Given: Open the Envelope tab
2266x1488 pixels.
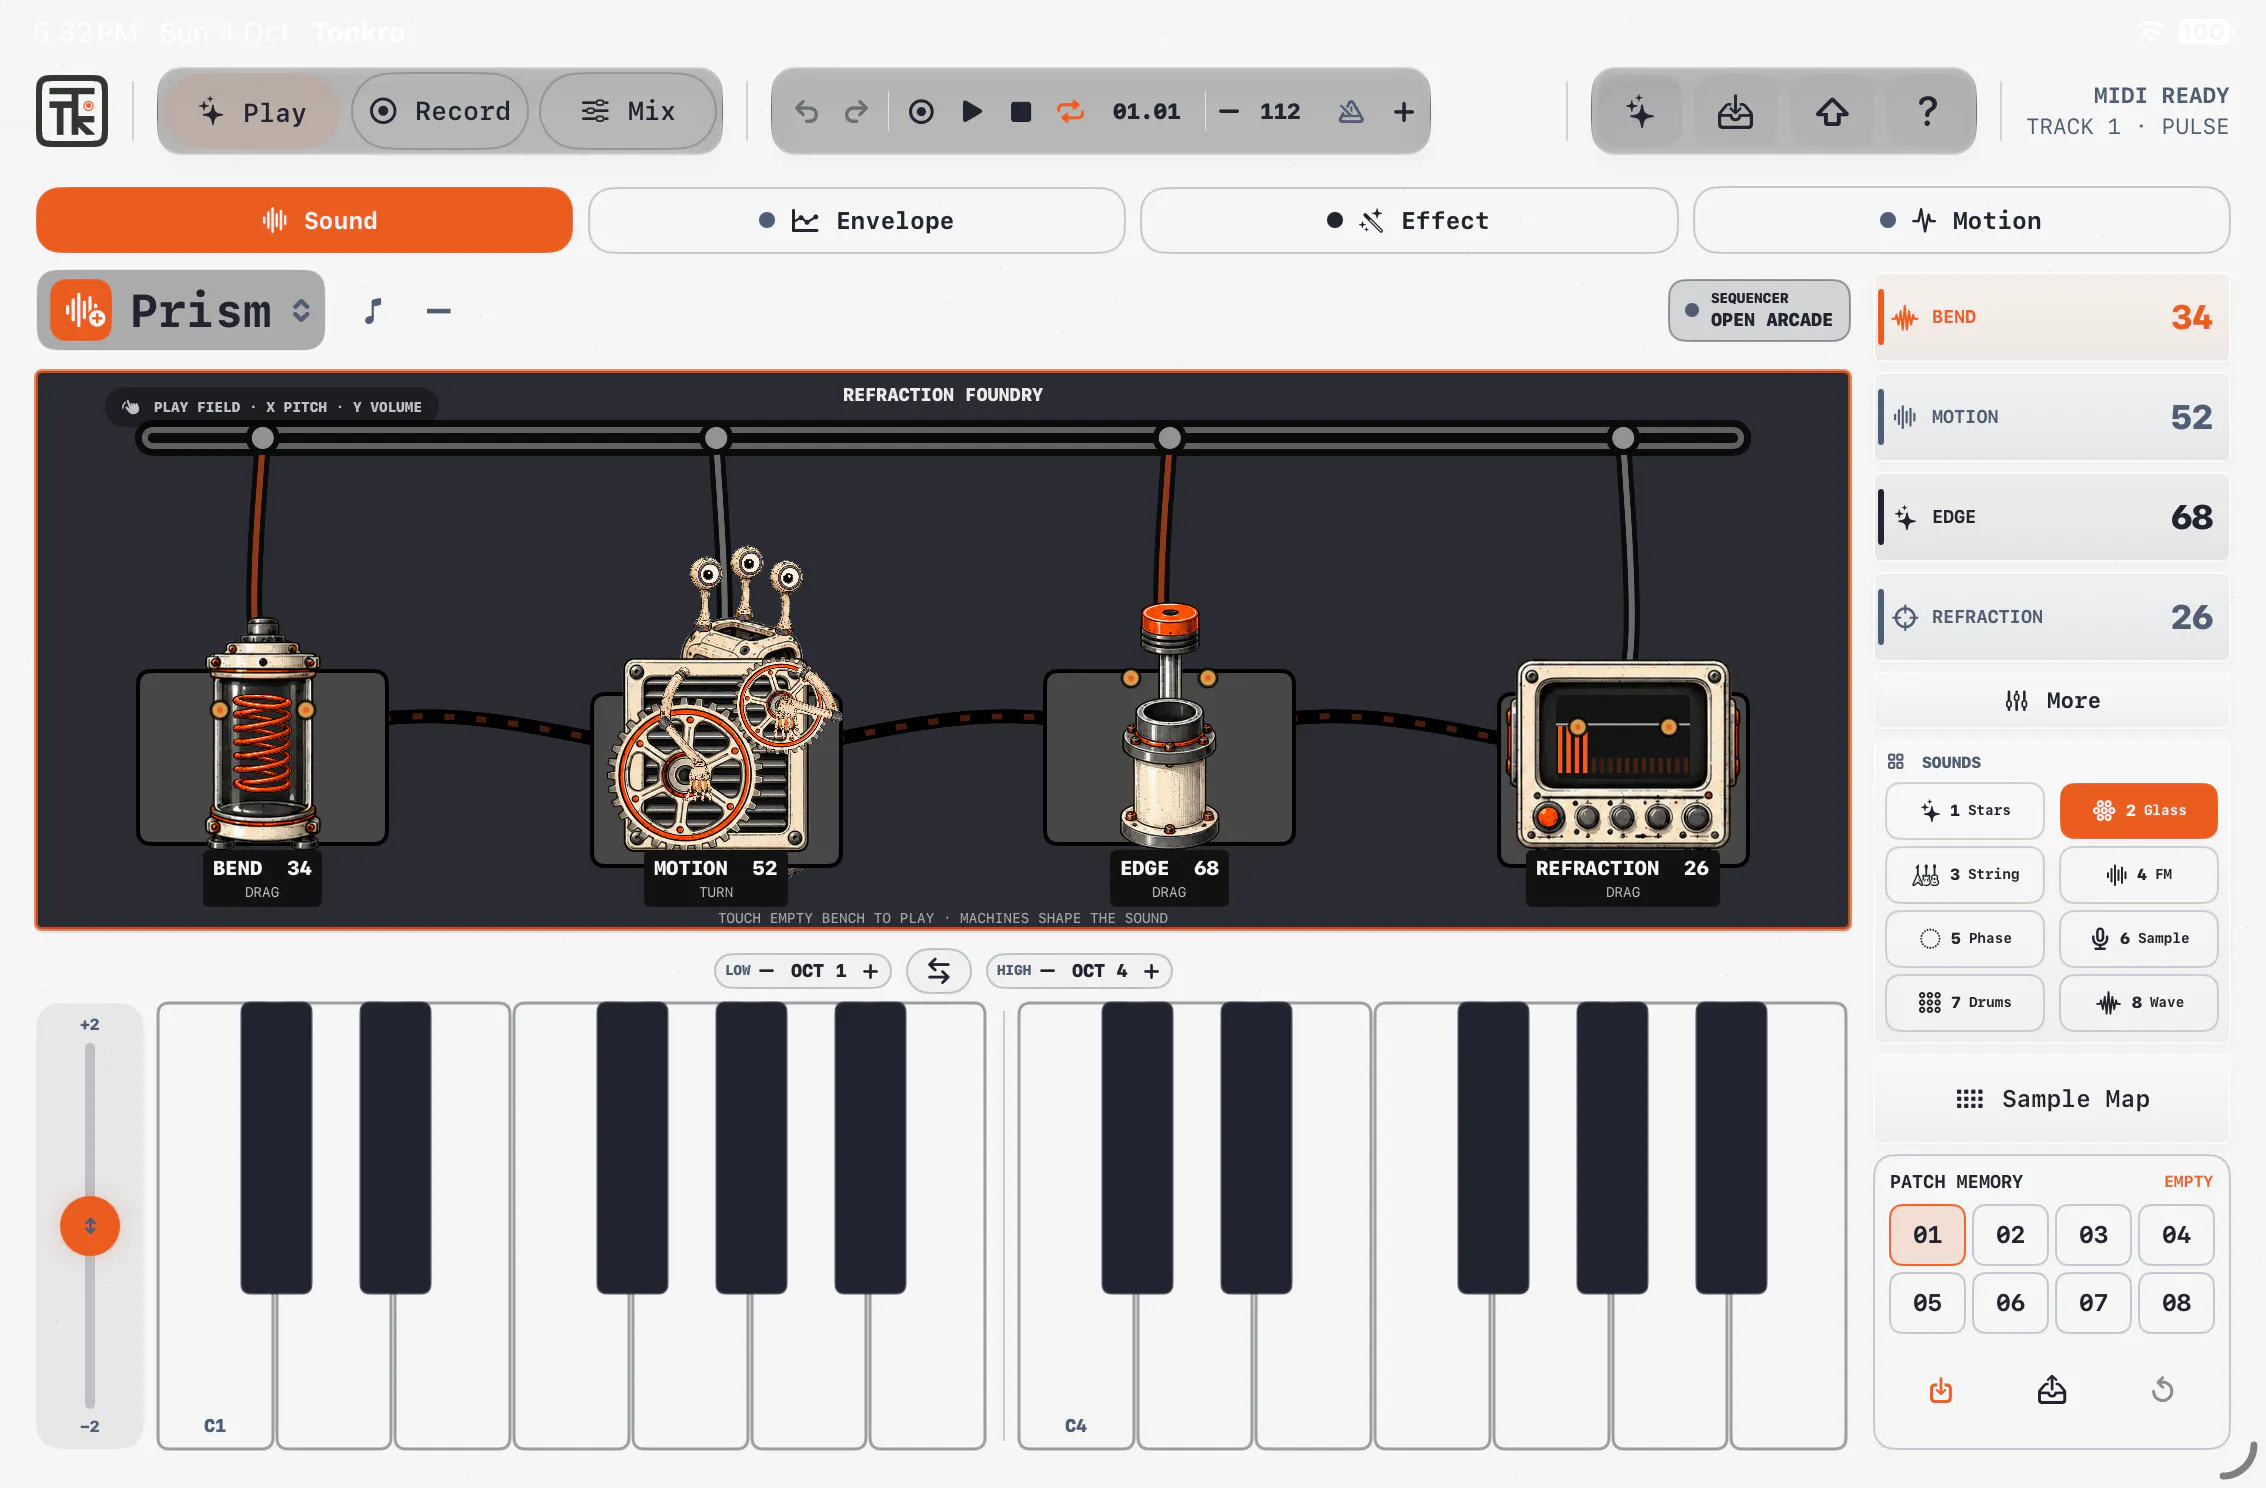Looking at the screenshot, I should coord(857,220).
